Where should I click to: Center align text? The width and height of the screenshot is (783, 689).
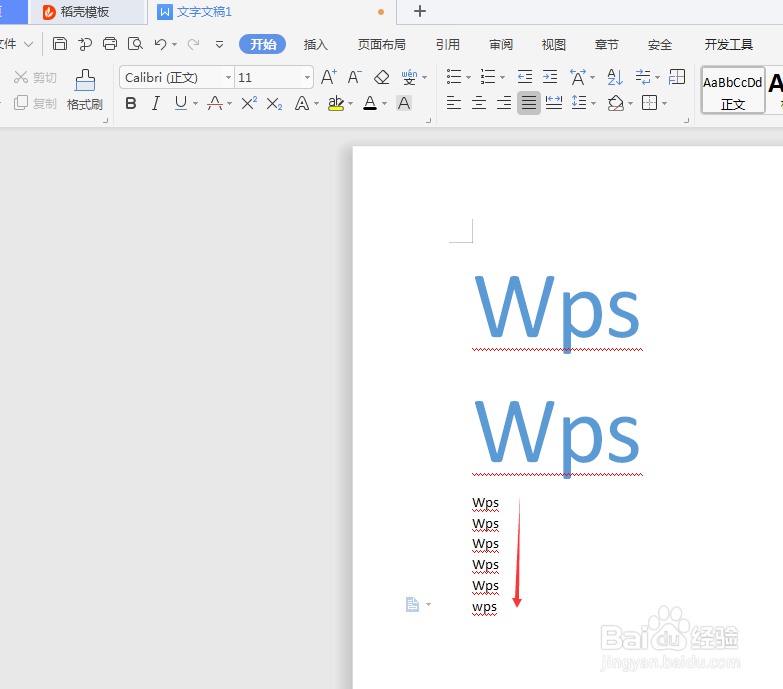(x=478, y=103)
